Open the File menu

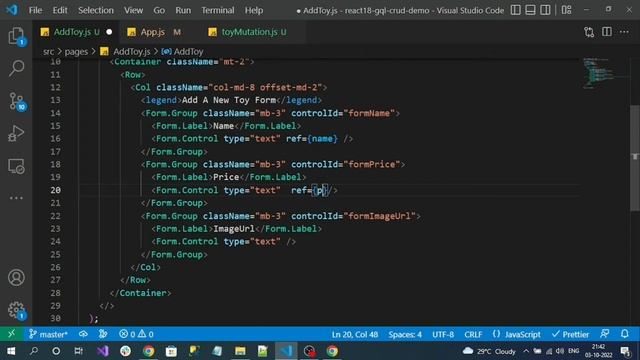coord(36,10)
